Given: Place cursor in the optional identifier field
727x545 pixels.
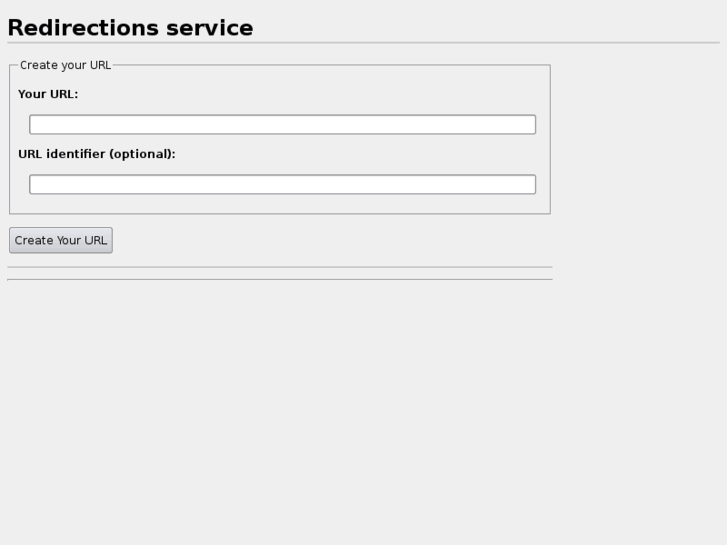Looking at the screenshot, I should 282,185.
